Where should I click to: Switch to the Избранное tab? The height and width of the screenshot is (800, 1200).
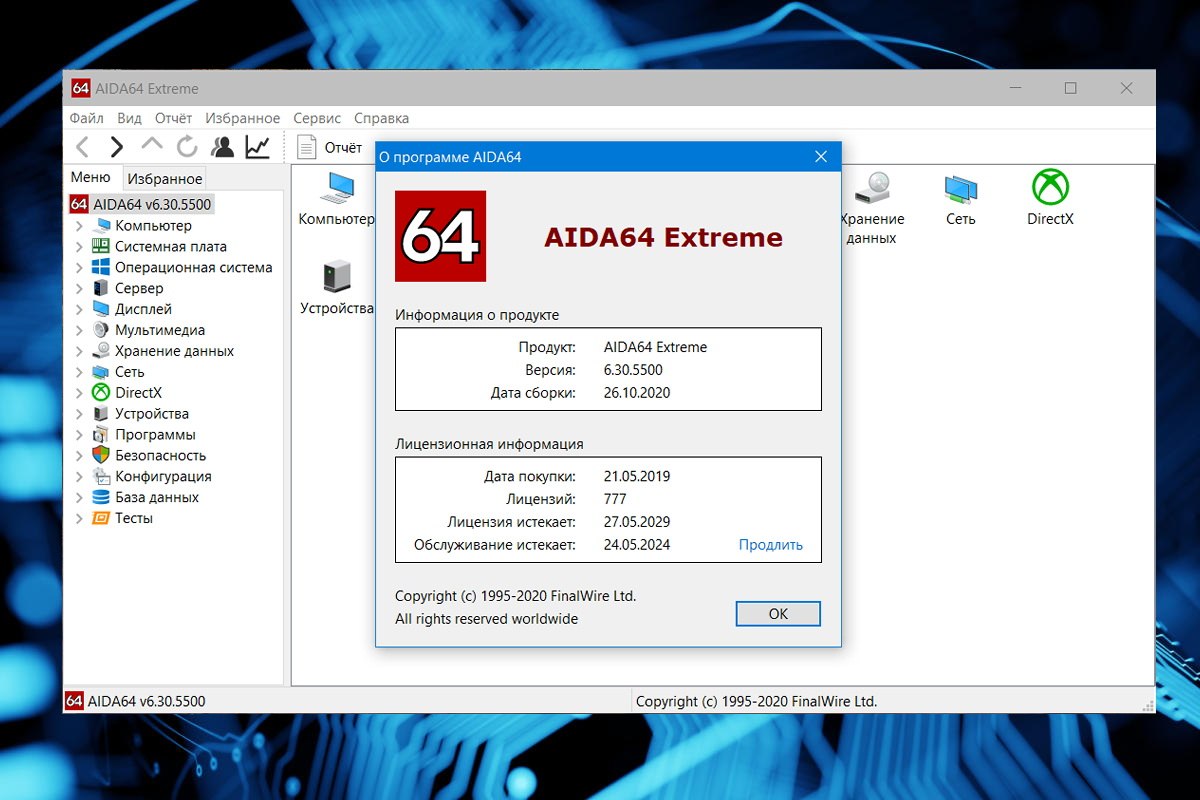point(165,179)
